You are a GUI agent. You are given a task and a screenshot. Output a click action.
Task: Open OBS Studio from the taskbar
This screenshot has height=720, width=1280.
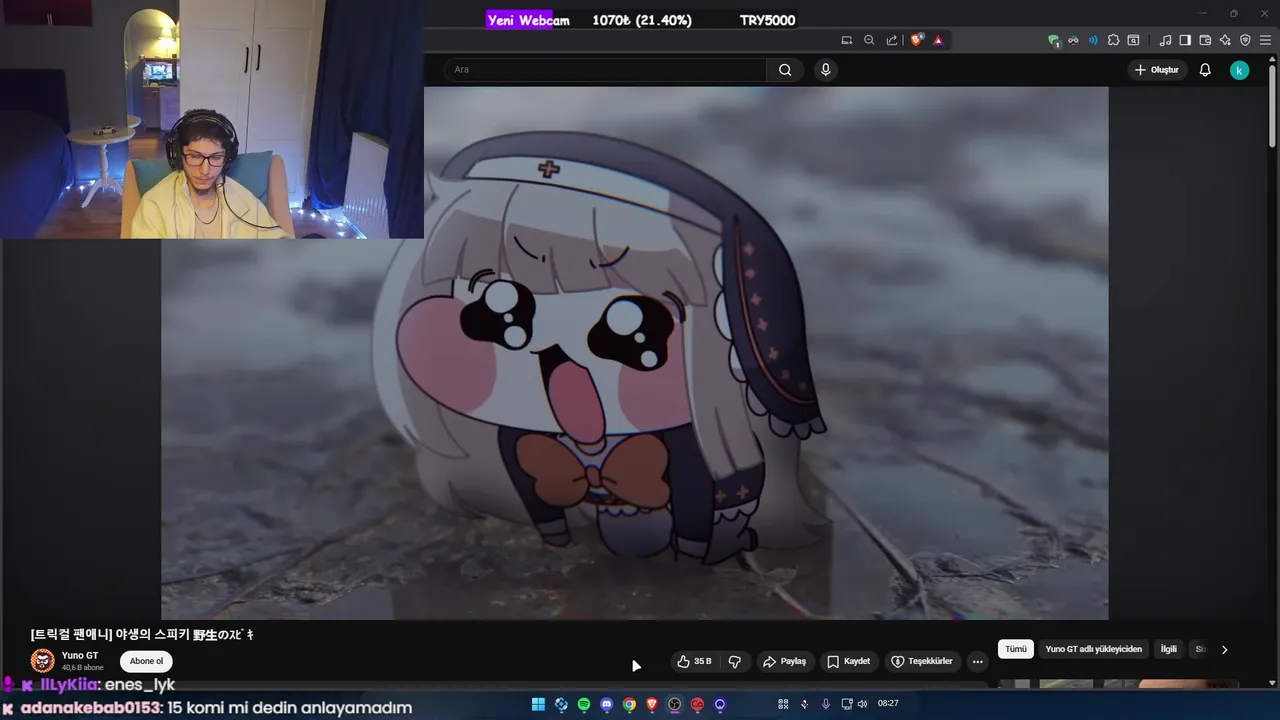[675, 704]
